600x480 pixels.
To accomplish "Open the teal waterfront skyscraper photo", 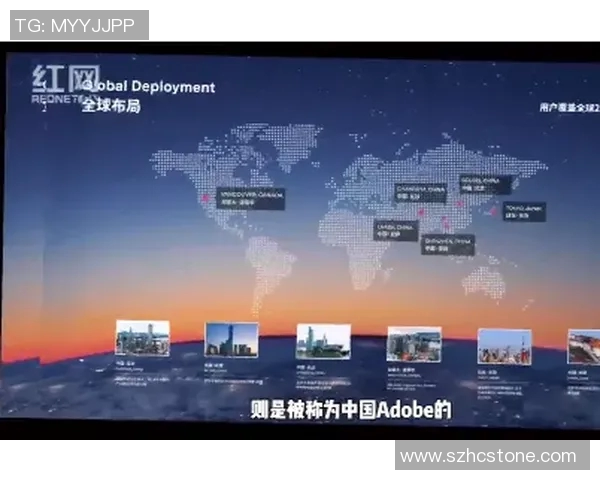I will [x=324, y=342].
